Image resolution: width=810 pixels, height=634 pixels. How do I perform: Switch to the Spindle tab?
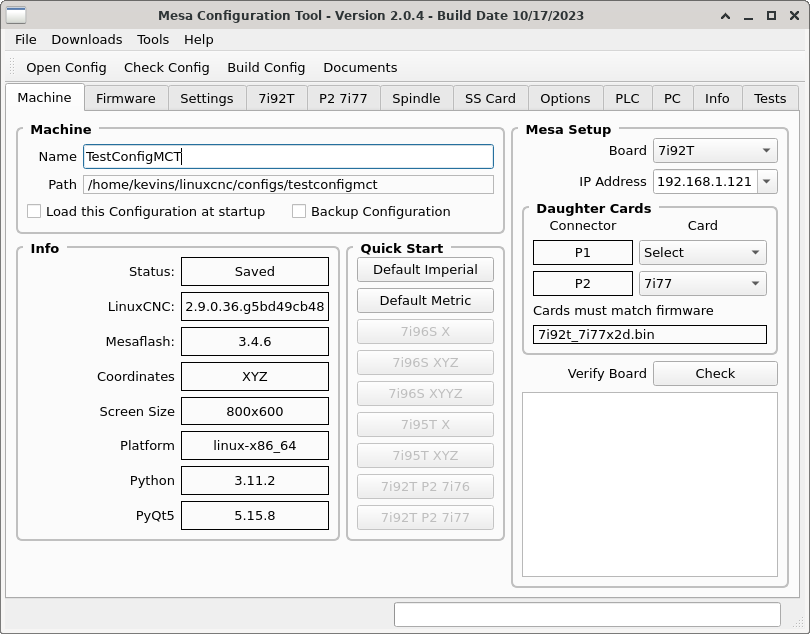pos(416,98)
